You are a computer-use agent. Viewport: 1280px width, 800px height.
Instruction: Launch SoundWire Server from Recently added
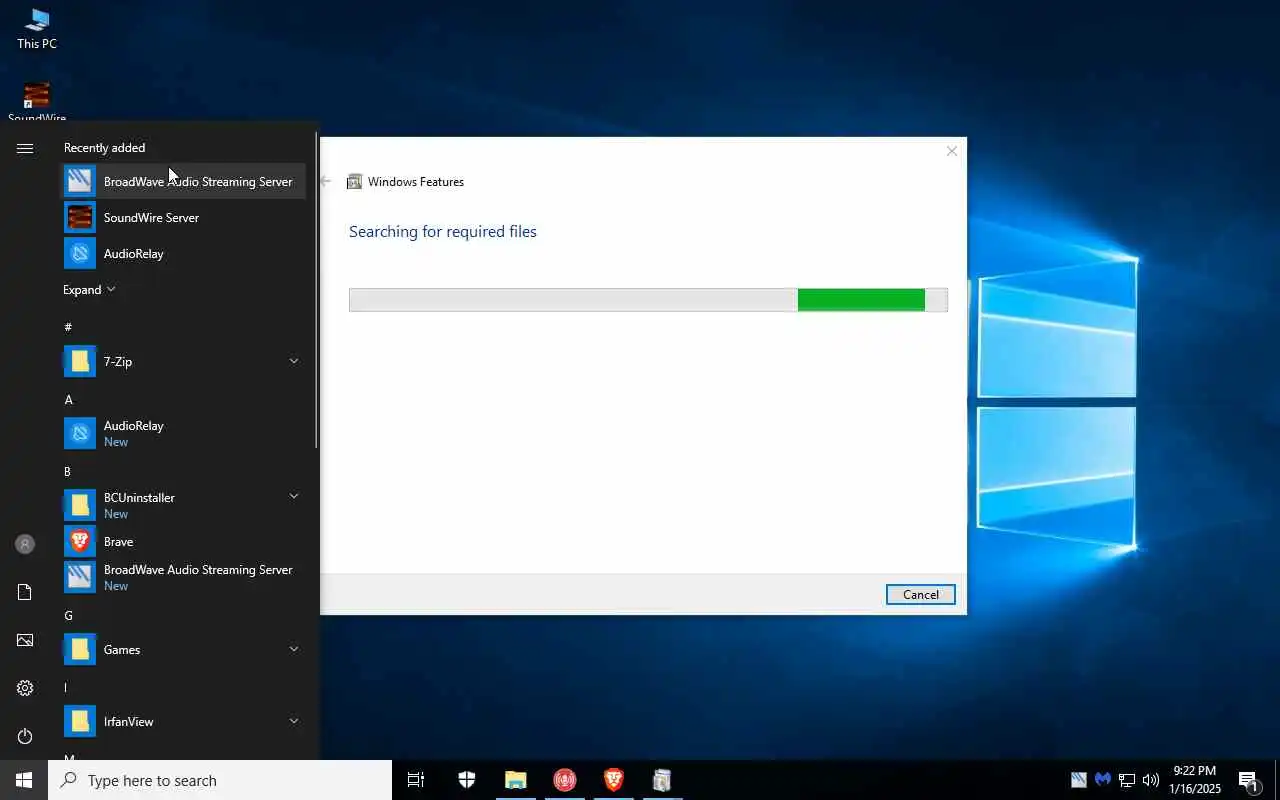pyautogui.click(x=183, y=217)
